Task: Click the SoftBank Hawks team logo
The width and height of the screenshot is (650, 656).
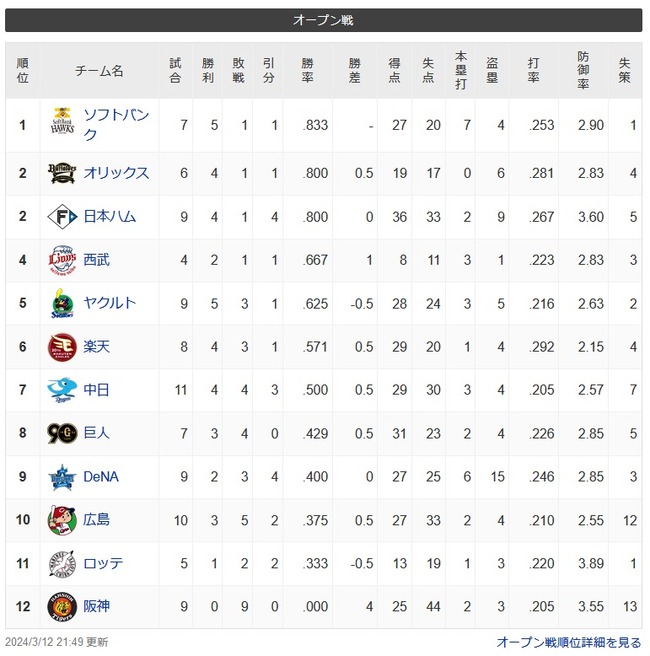Action: (62, 120)
